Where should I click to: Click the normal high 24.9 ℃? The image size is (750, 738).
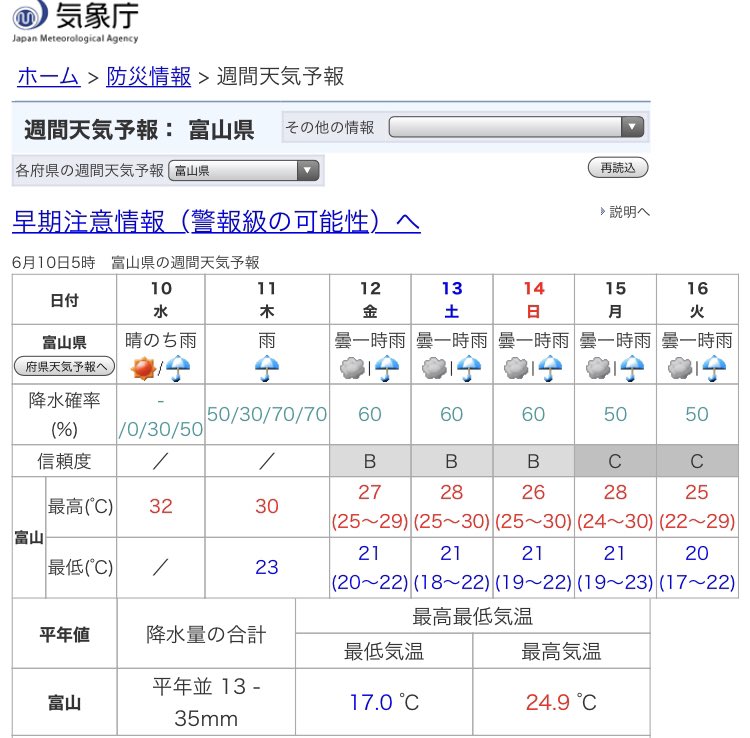click(561, 703)
